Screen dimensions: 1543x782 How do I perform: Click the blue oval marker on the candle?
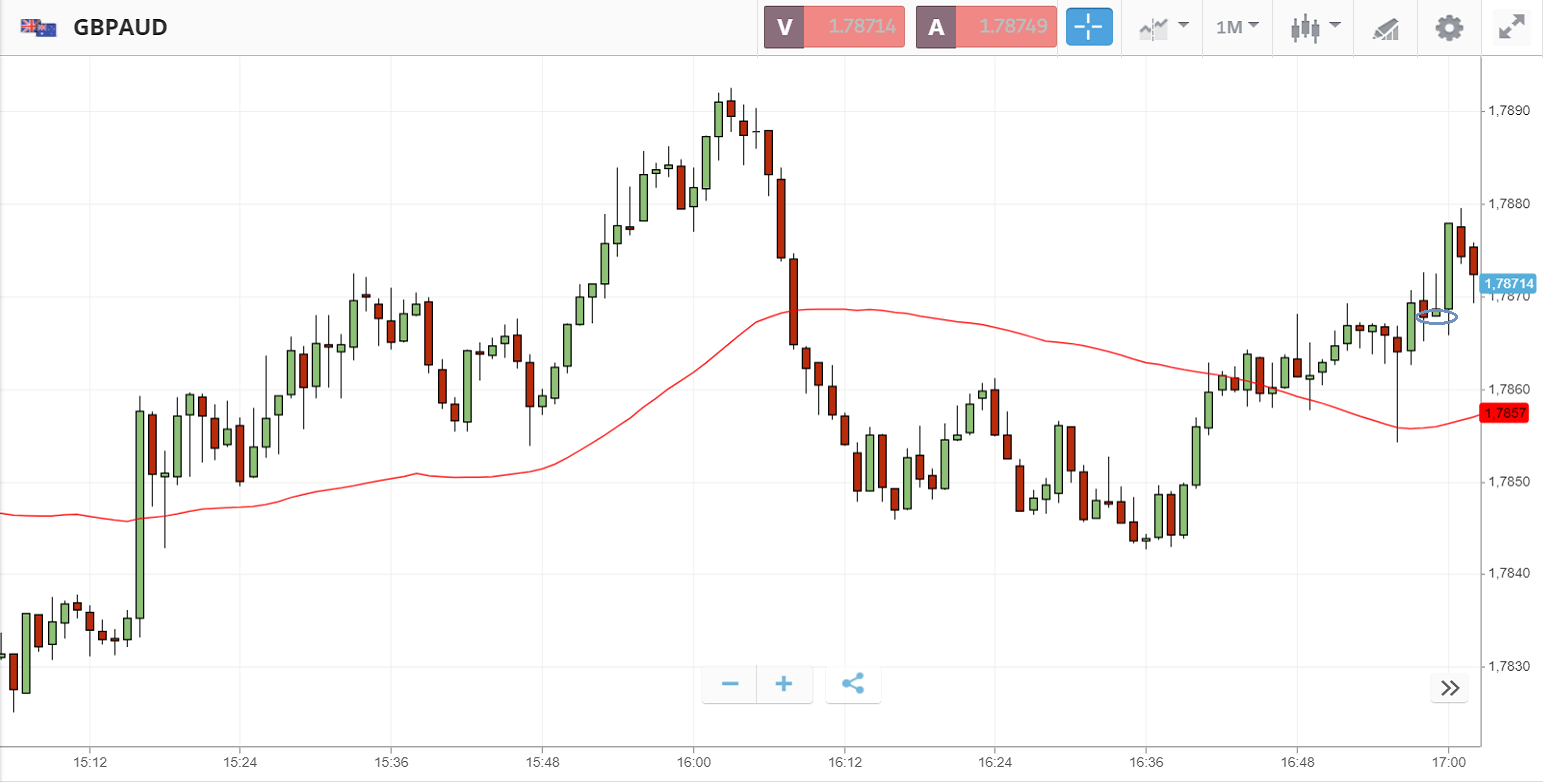click(1437, 317)
